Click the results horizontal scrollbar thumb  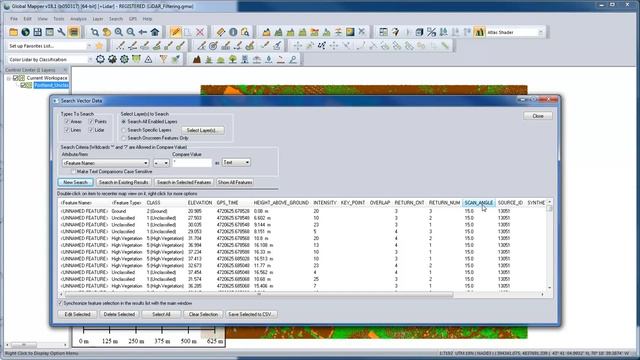coord(259,294)
